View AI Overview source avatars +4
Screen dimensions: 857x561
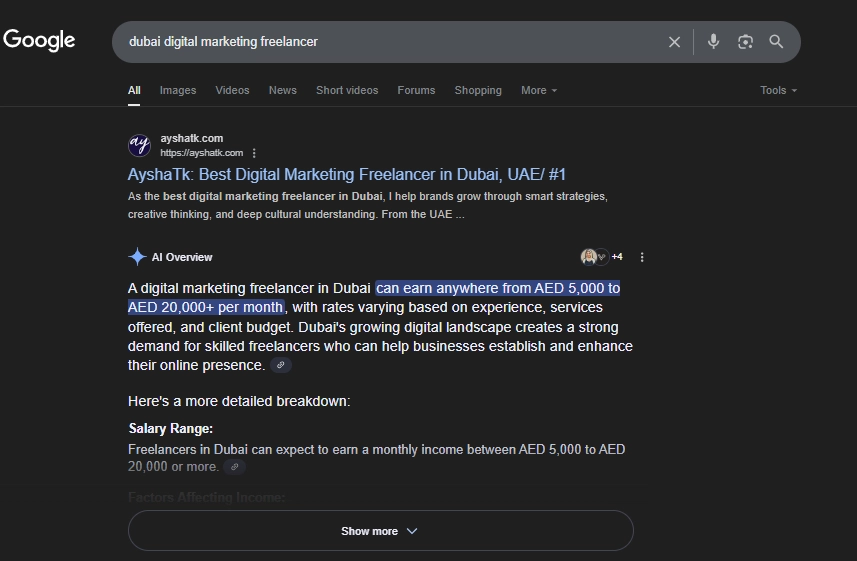point(601,256)
